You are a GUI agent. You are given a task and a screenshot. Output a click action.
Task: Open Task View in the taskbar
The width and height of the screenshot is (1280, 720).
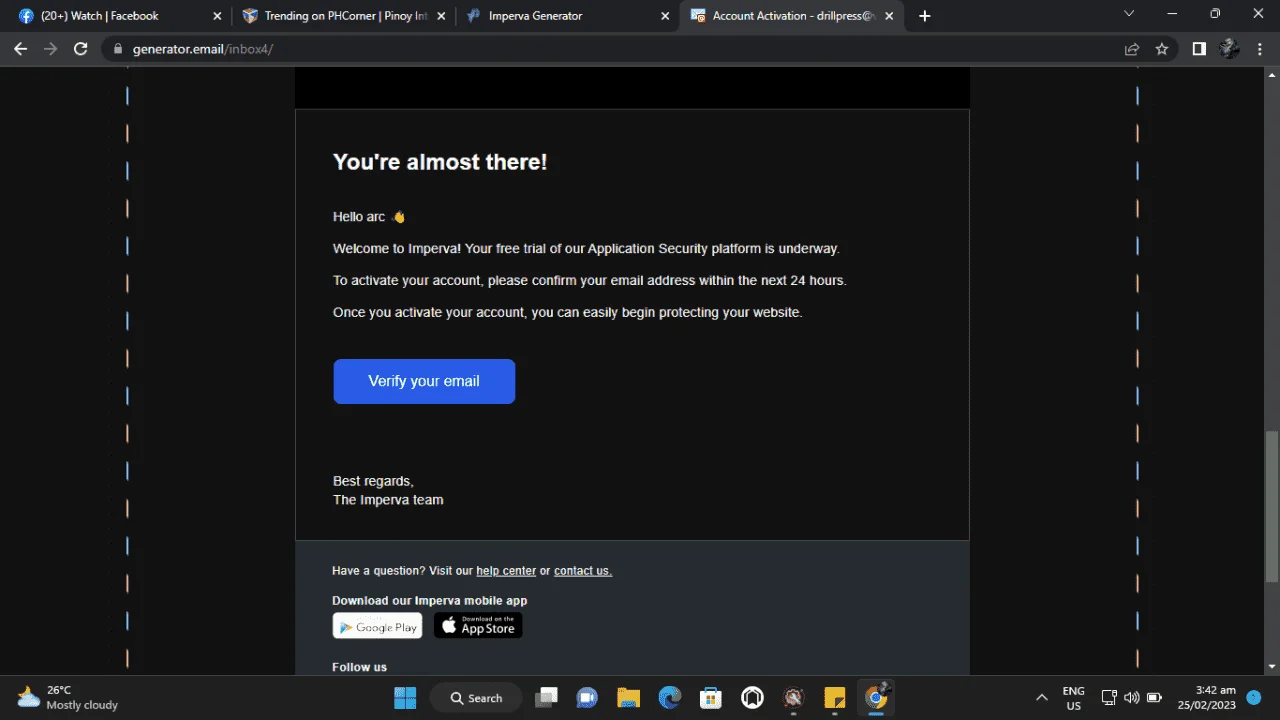[x=546, y=698]
